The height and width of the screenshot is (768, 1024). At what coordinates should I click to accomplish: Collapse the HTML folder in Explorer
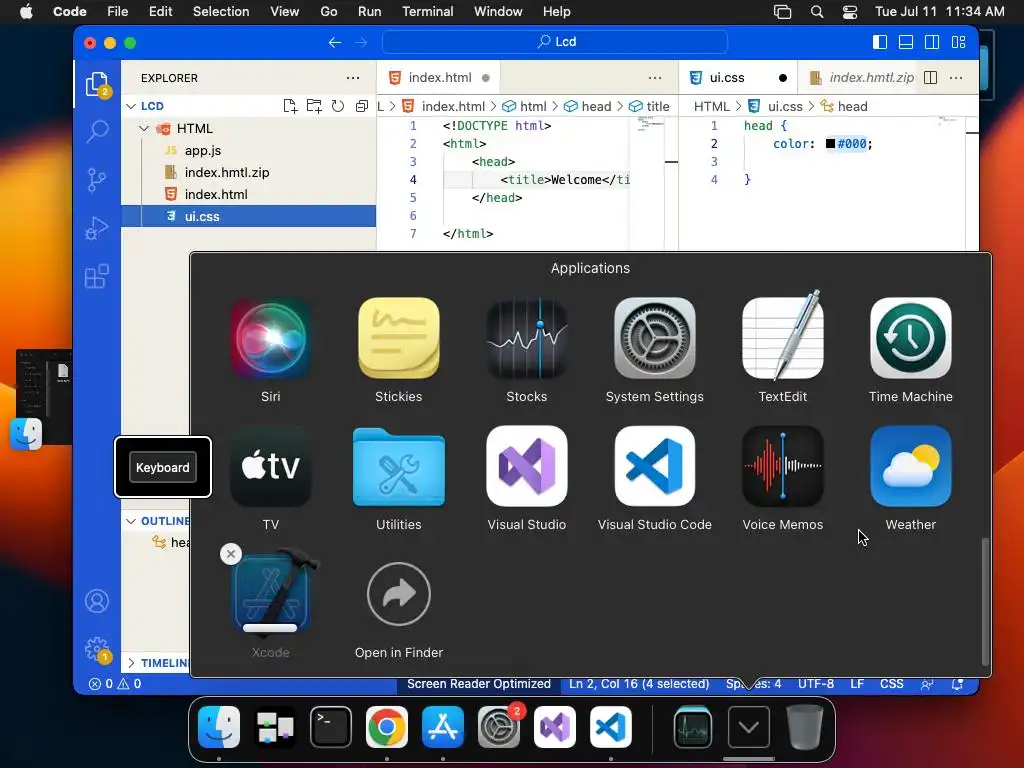click(144, 129)
